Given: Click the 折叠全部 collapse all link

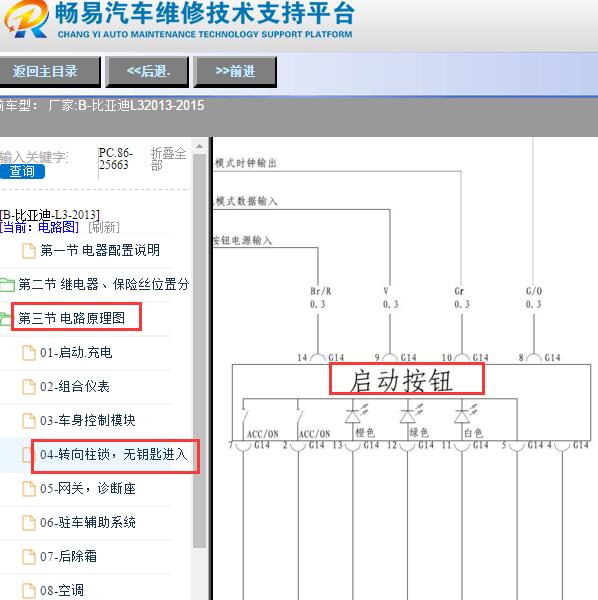Looking at the screenshot, I should (x=168, y=159).
